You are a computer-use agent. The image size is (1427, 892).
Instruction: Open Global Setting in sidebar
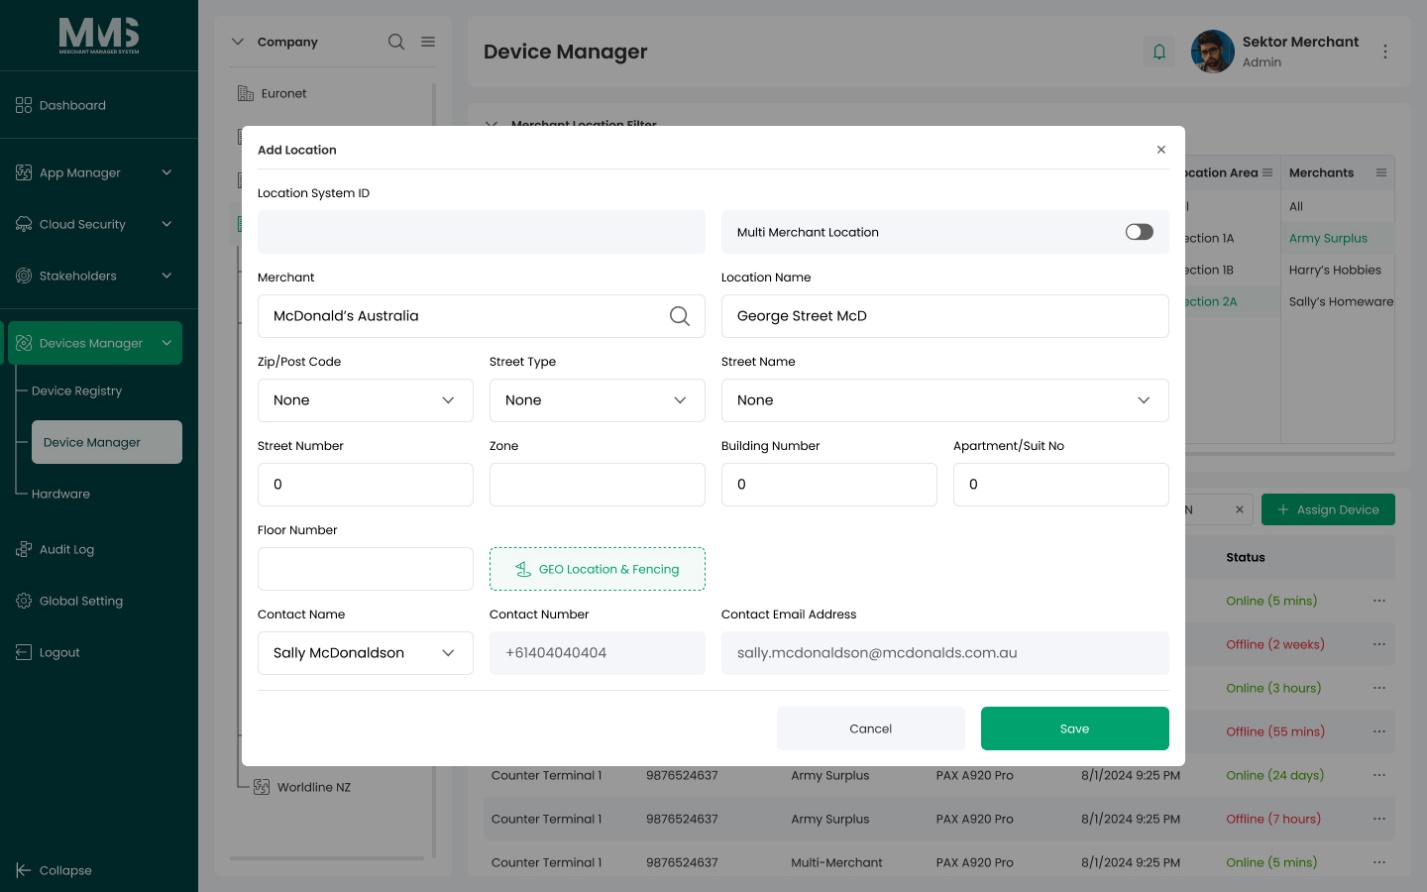81,601
